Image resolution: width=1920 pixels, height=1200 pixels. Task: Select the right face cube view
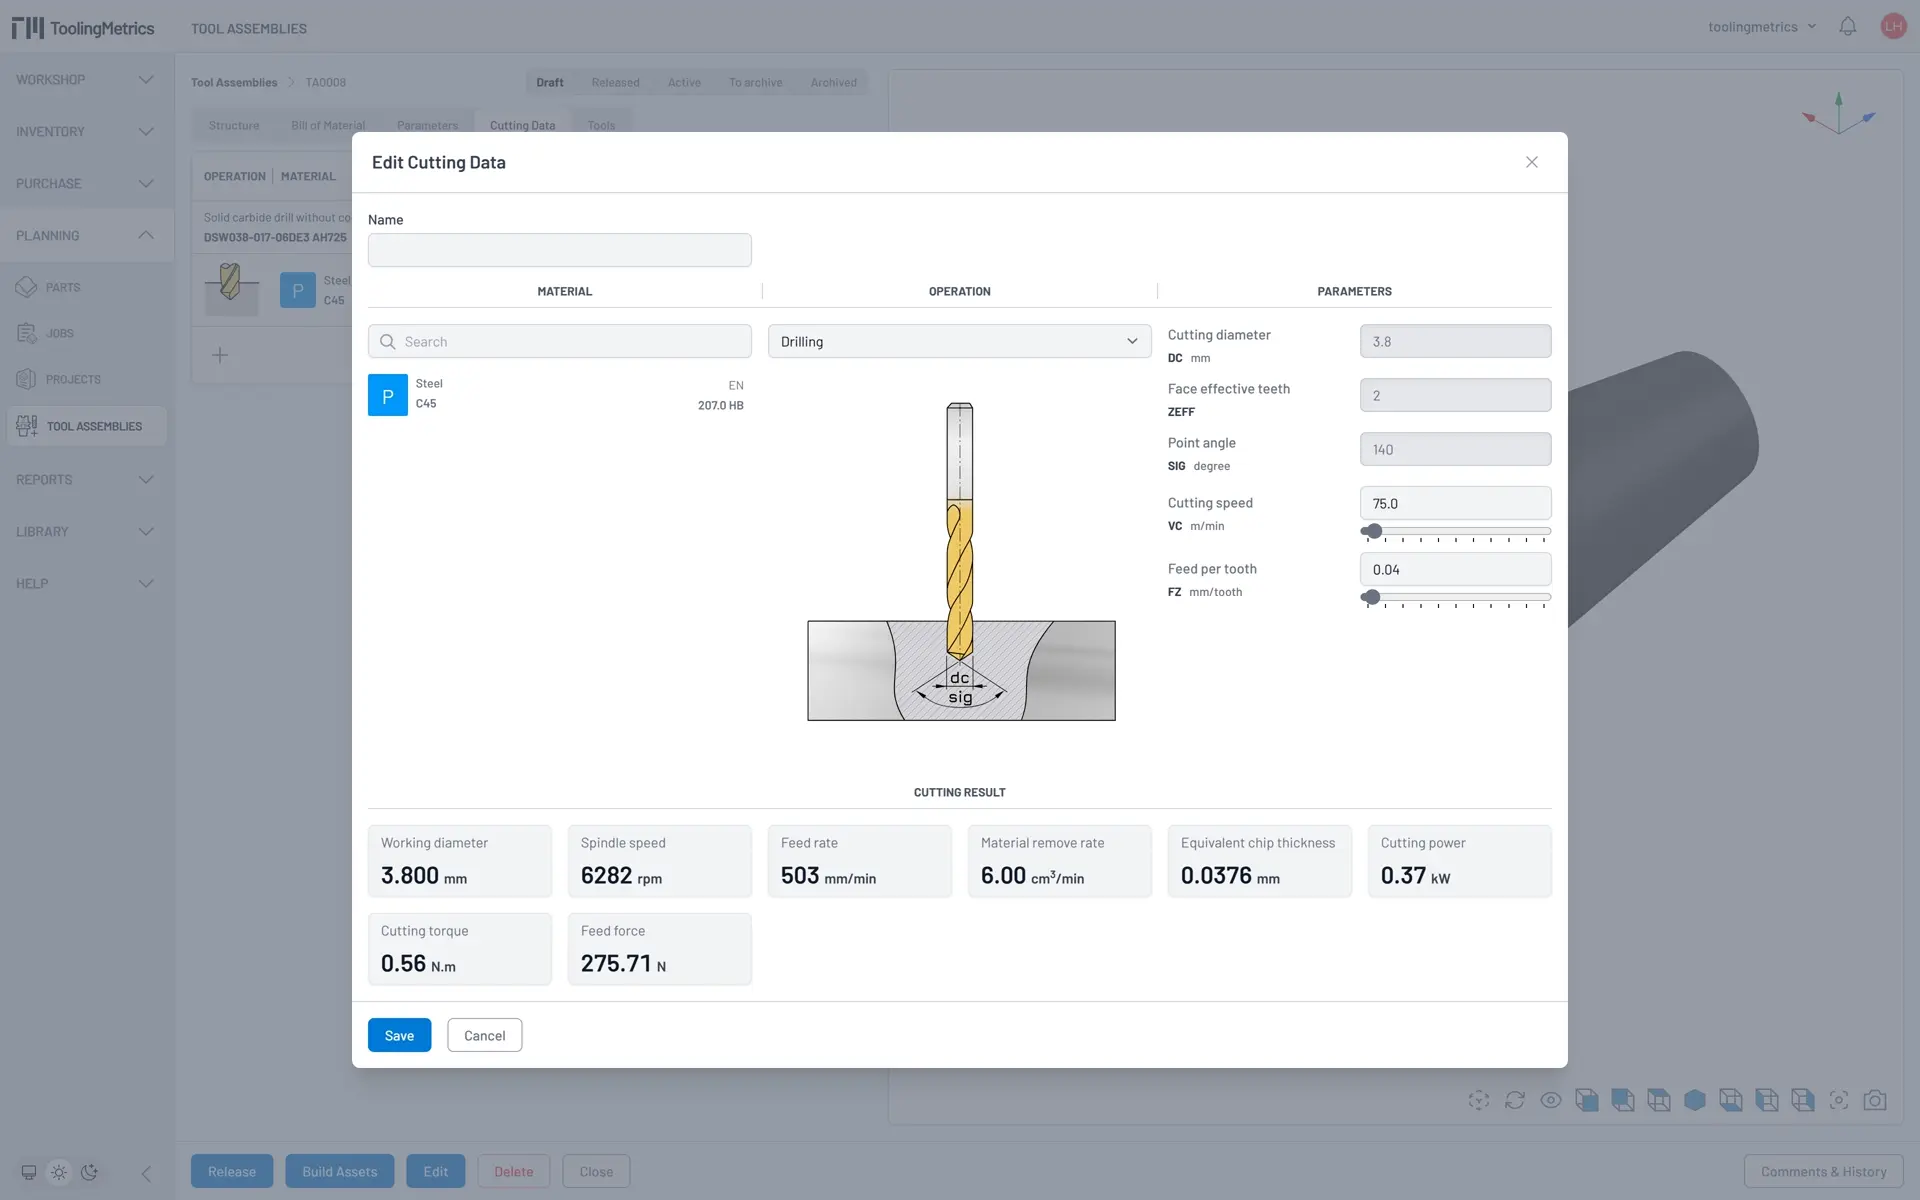pos(1803,1100)
